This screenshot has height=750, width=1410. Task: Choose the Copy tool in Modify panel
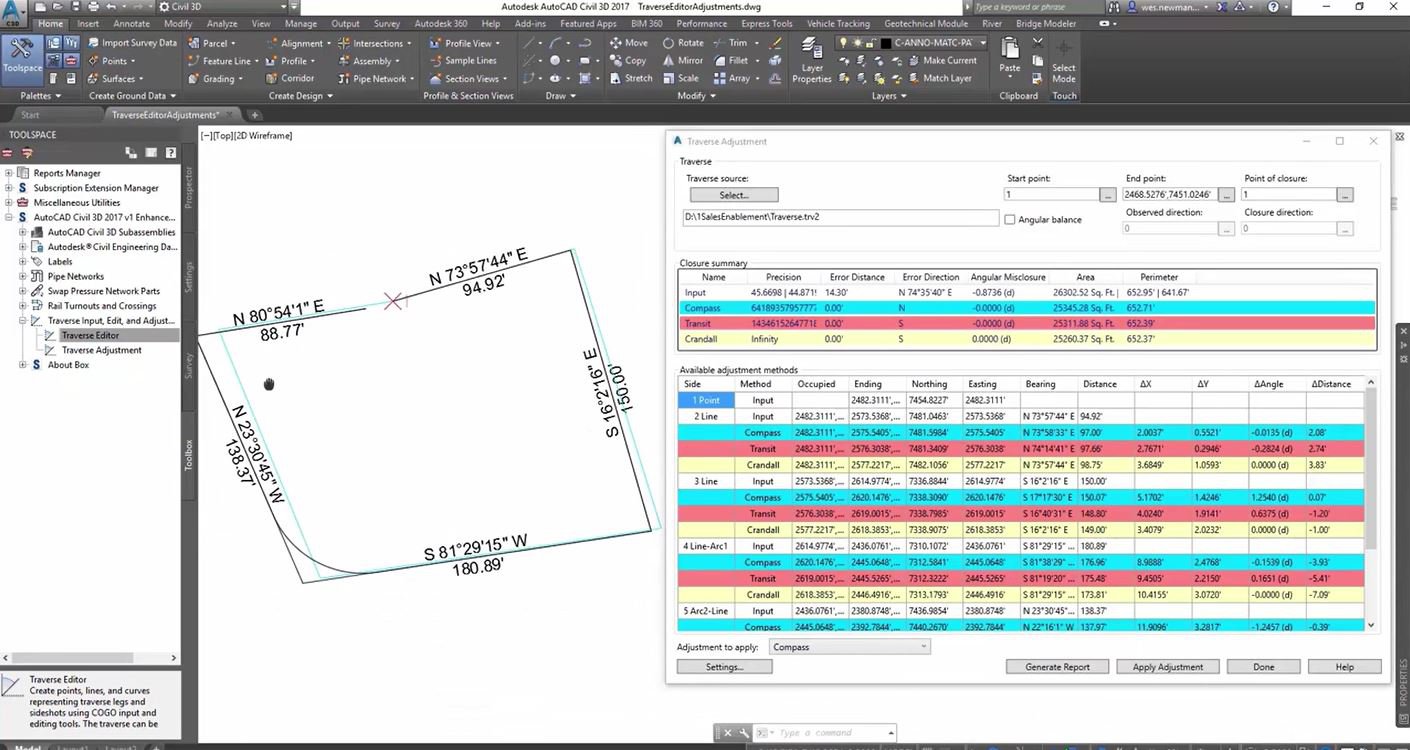[627, 60]
